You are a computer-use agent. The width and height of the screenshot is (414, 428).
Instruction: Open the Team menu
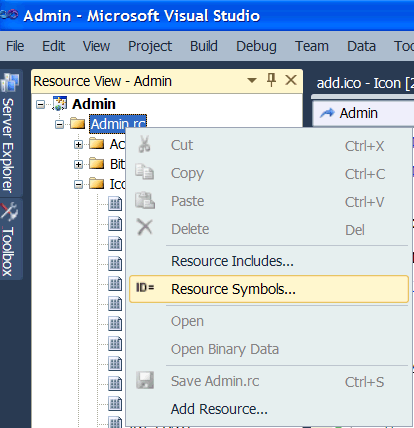tap(312, 46)
